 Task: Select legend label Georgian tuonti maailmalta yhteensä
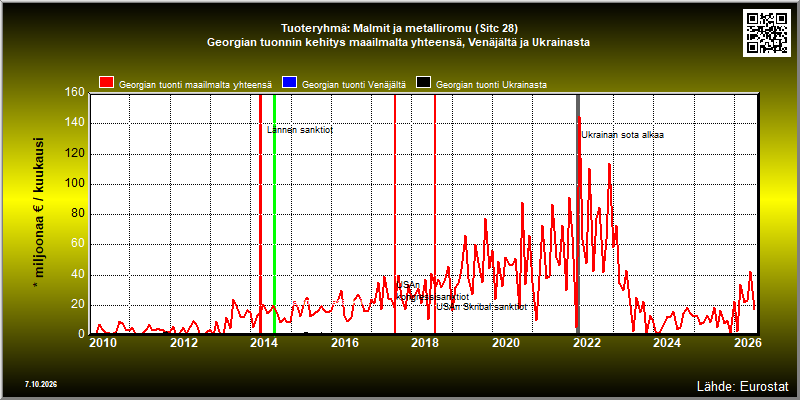point(195,85)
